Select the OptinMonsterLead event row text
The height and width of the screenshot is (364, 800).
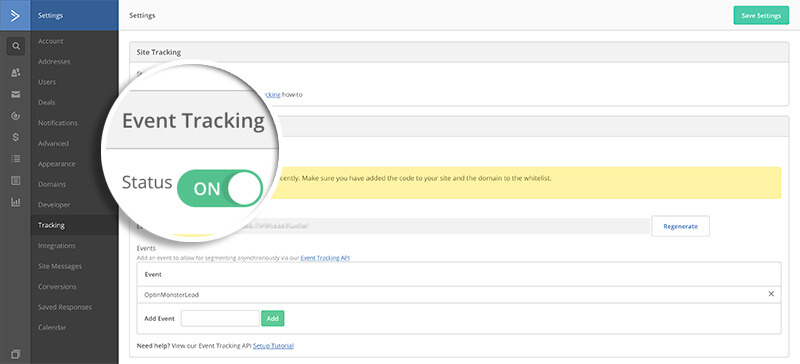pyautogui.click(x=171, y=295)
